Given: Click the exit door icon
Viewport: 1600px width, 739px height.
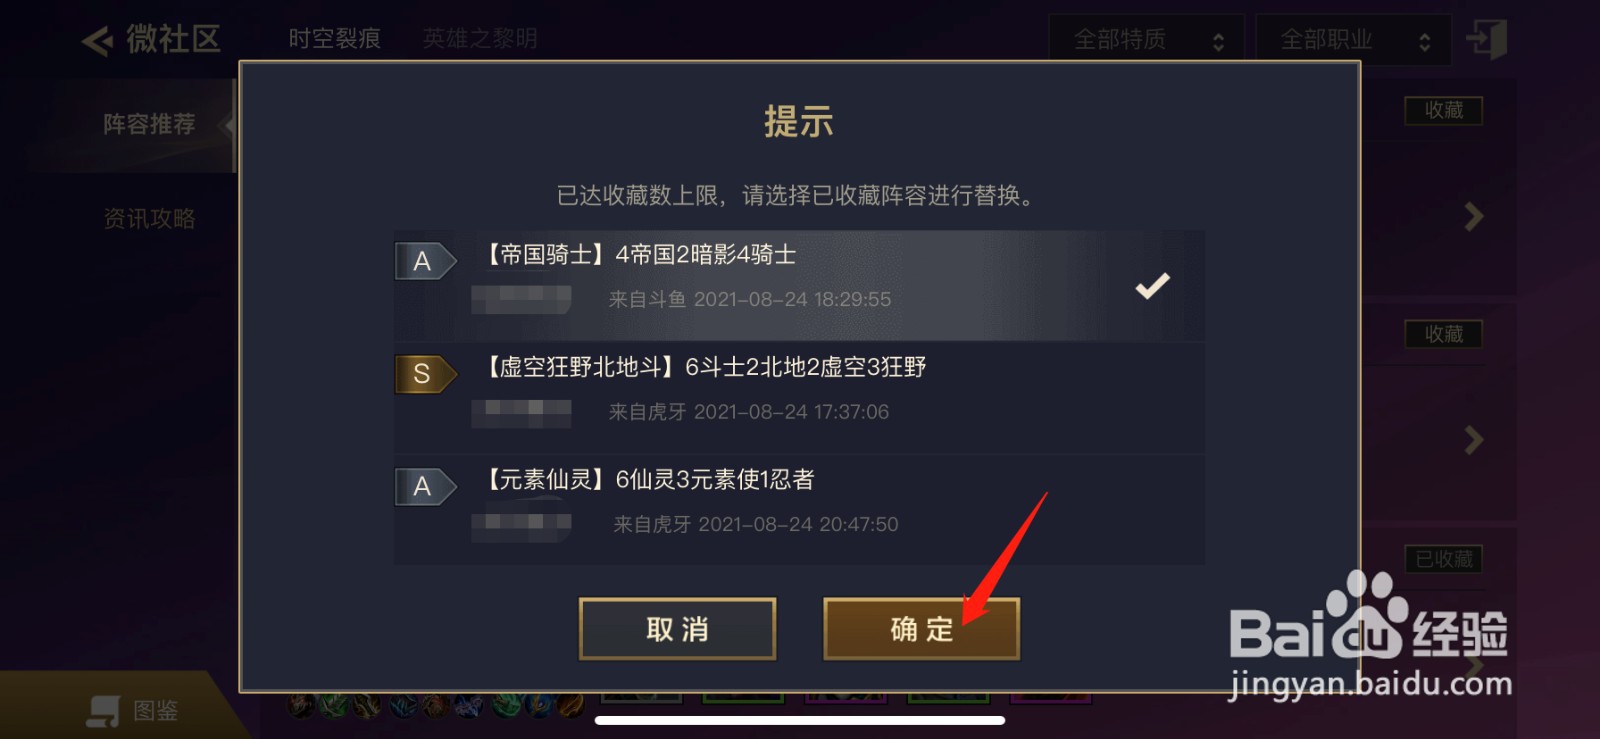Looking at the screenshot, I should coord(1486,39).
